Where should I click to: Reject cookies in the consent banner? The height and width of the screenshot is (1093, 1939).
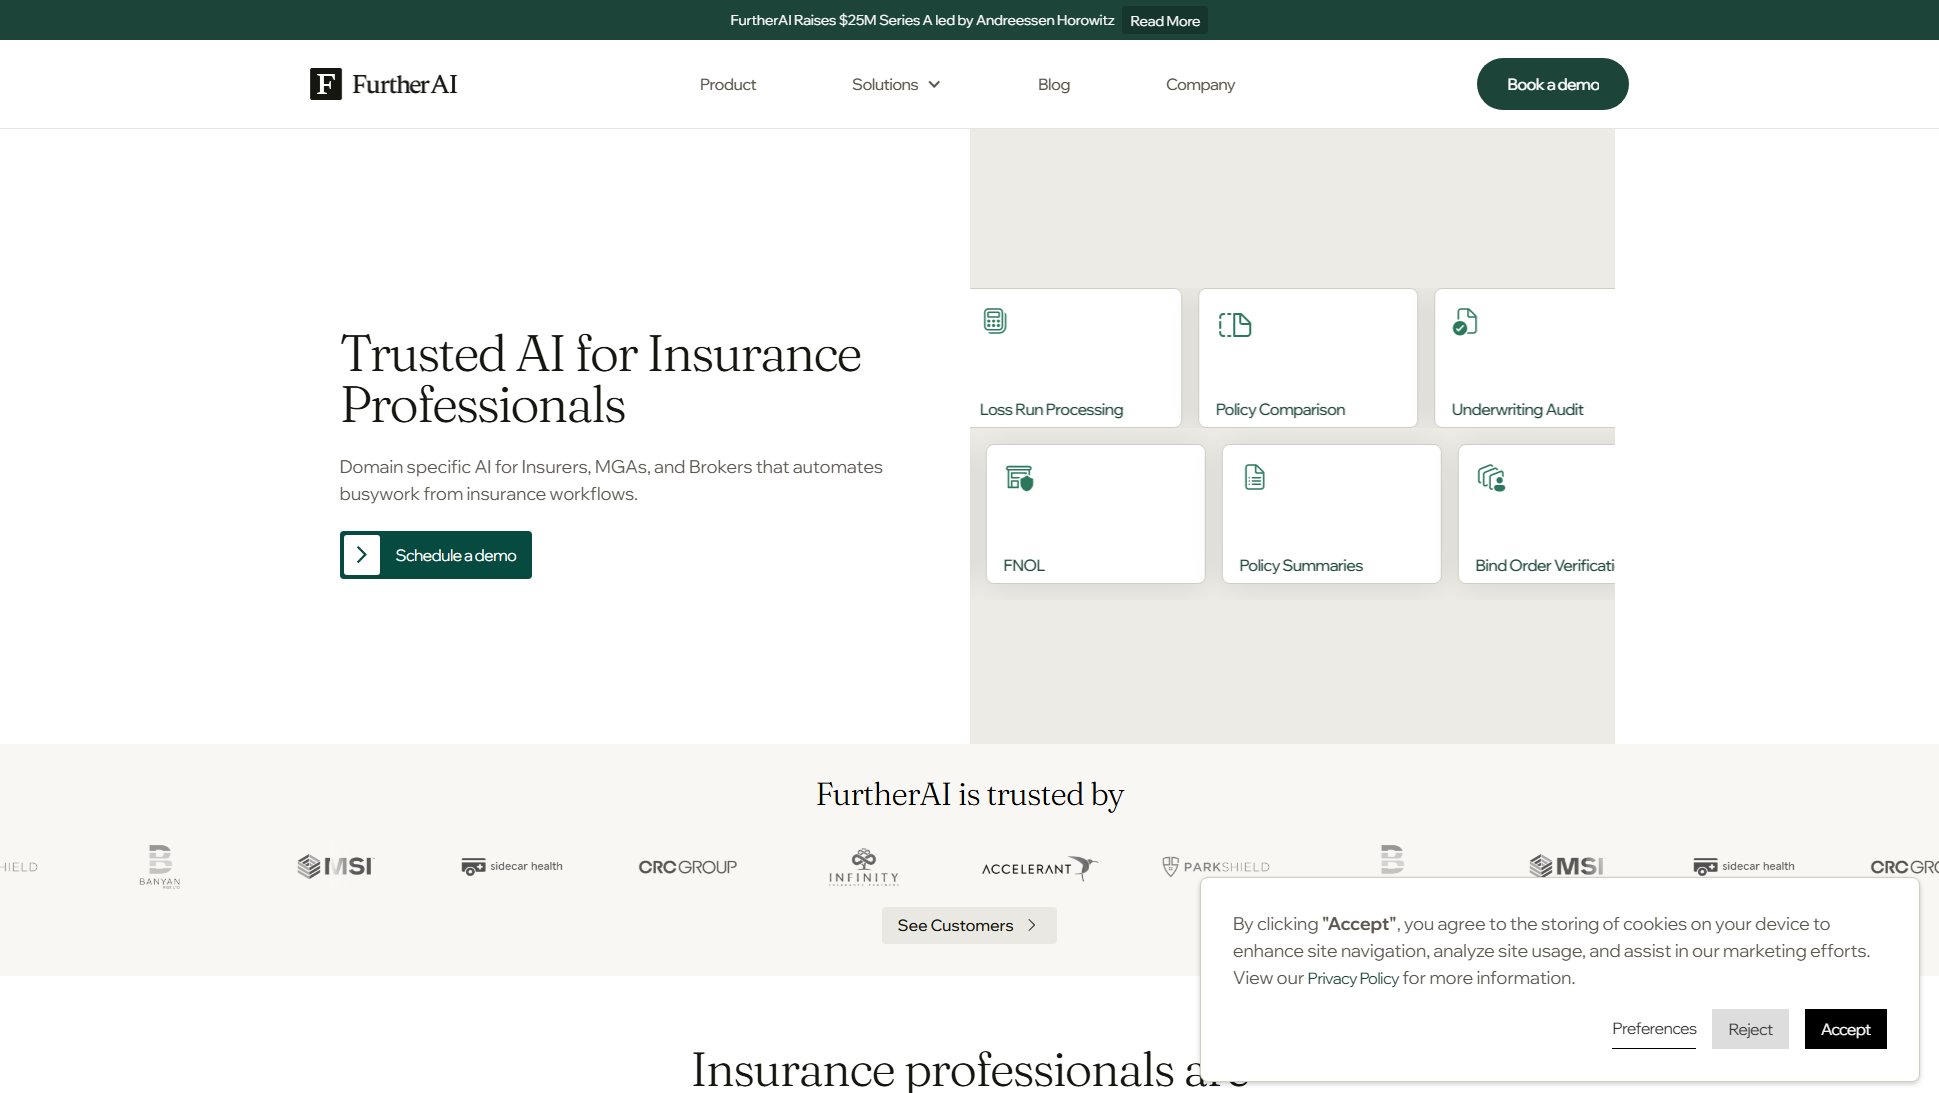click(1749, 1029)
